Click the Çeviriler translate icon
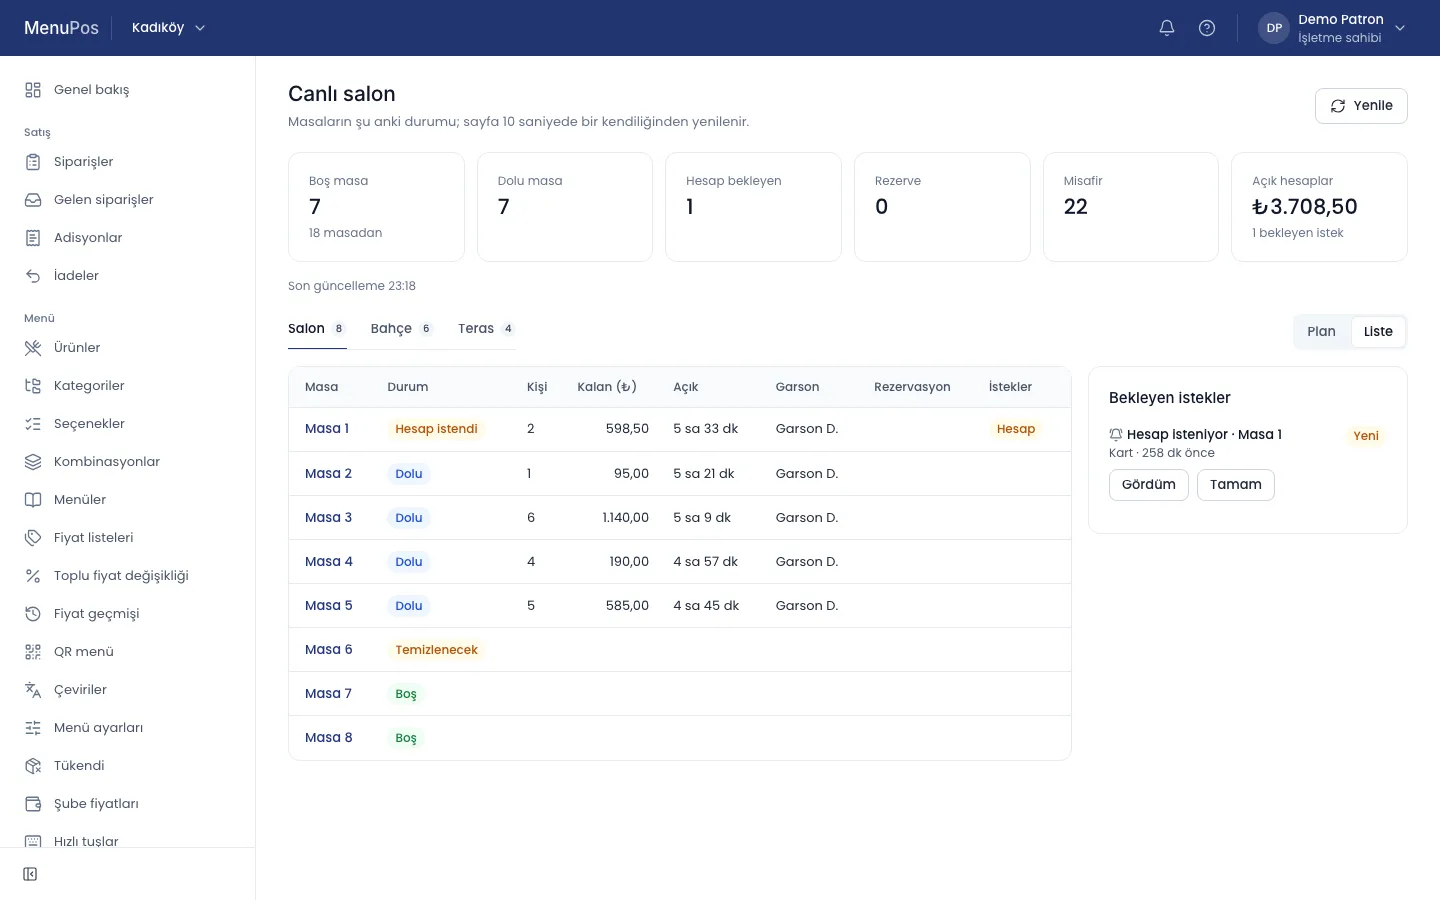1440x900 pixels. [33, 690]
